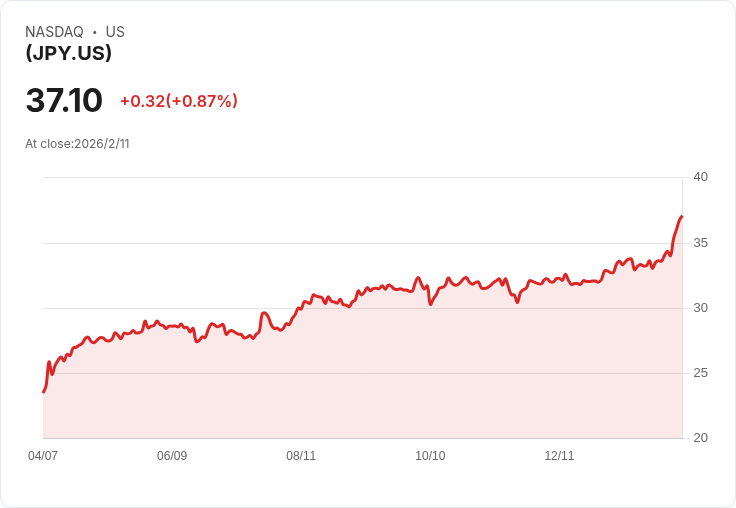Image resolution: width=736 pixels, height=508 pixels.
Task: Click the 12/11 date axis label
Action: 559,455
